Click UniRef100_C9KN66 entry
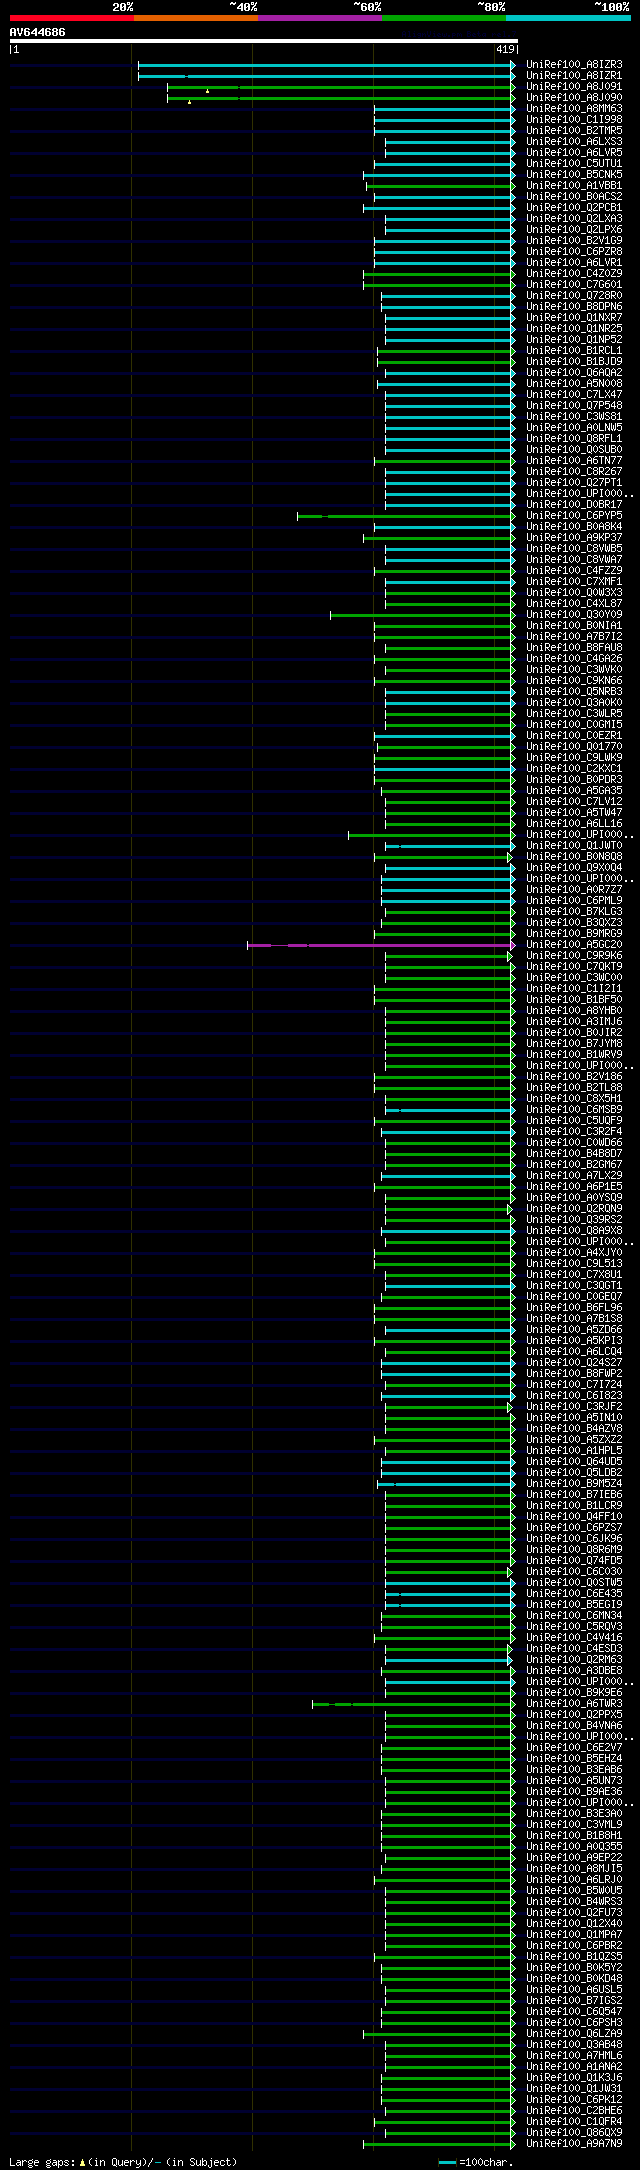This screenshot has width=640, height=2170. coord(574,680)
